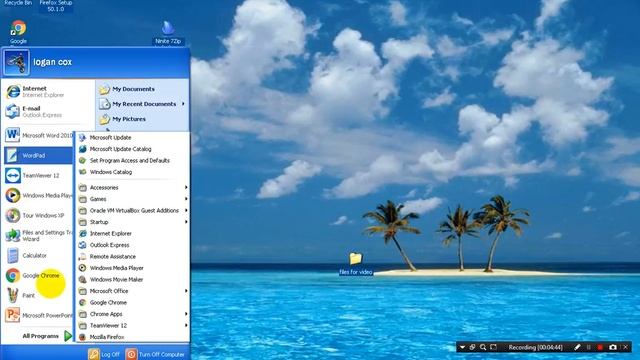Expand TeamViewer 12 folder in All Programs
640x360 pixels.
click(x=133, y=325)
